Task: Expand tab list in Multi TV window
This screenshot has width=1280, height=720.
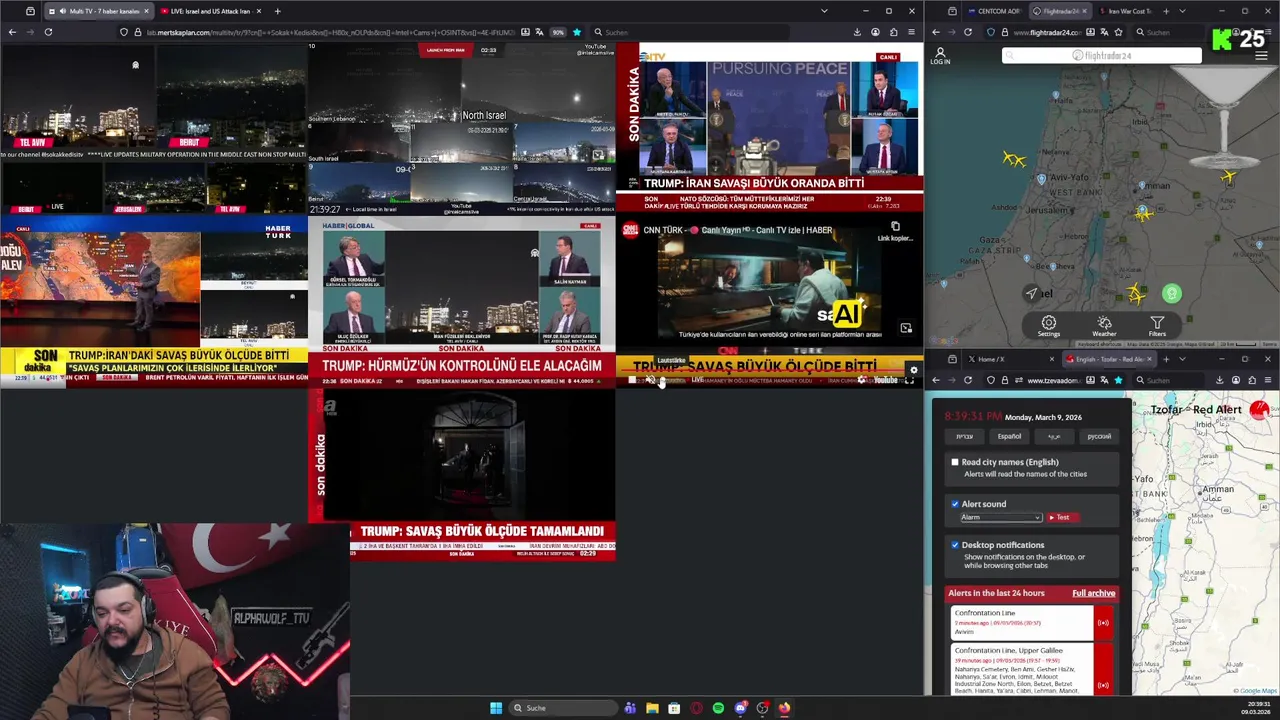Action: [x=824, y=11]
